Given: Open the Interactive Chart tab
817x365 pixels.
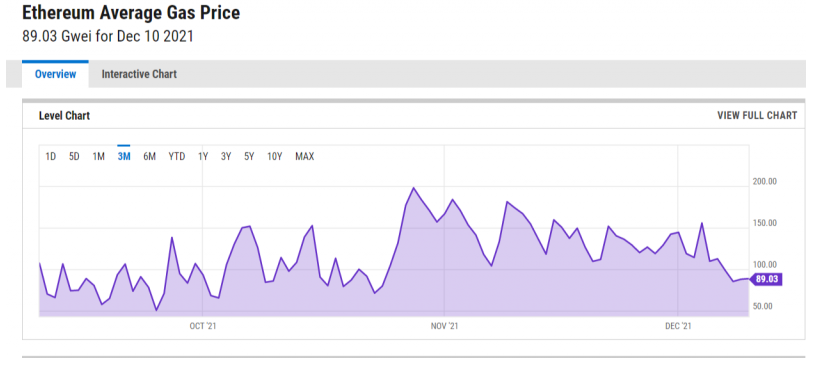Looking at the screenshot, I should click(x=139, y=74).
